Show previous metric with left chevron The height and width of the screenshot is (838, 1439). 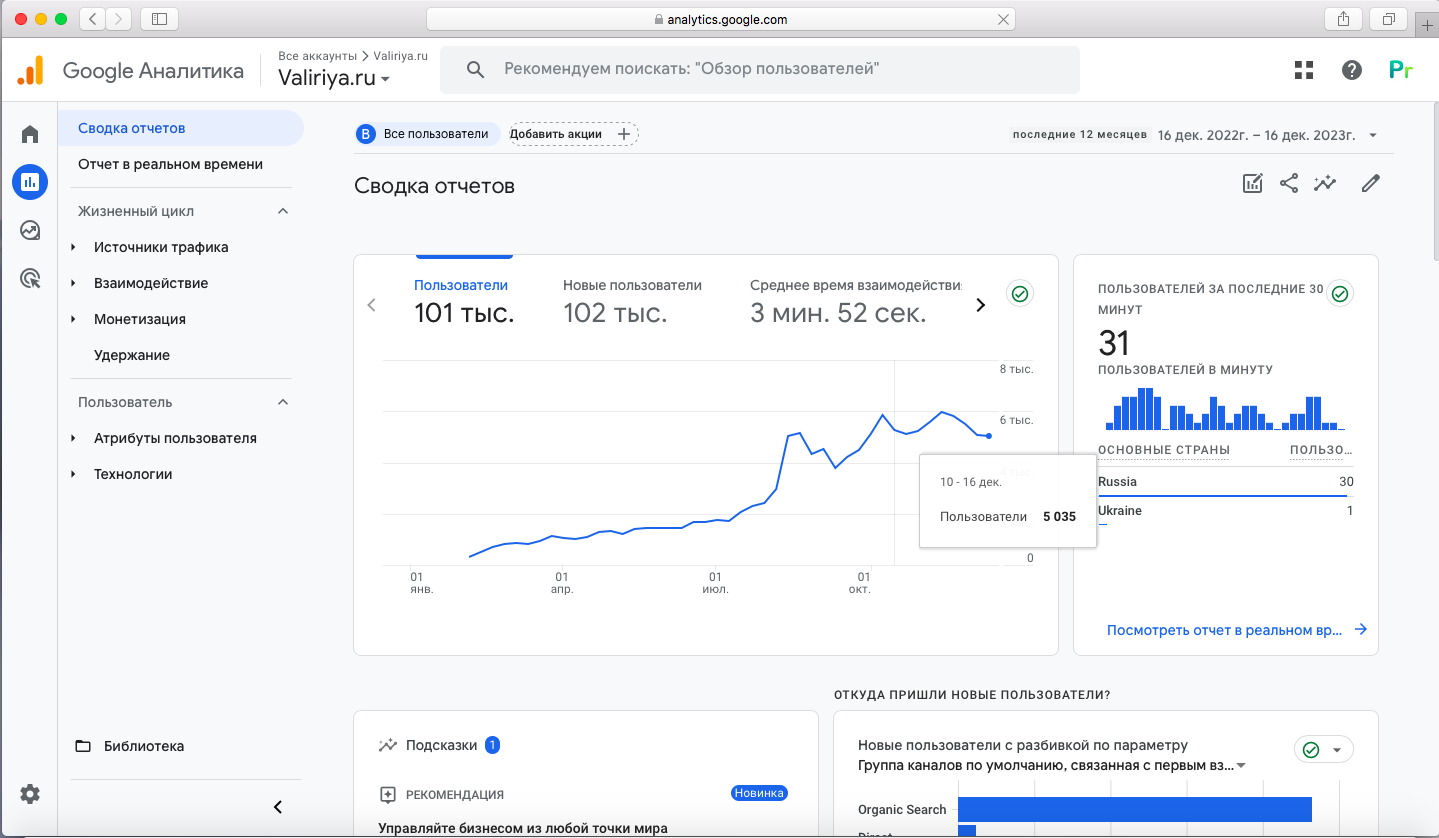372,305
